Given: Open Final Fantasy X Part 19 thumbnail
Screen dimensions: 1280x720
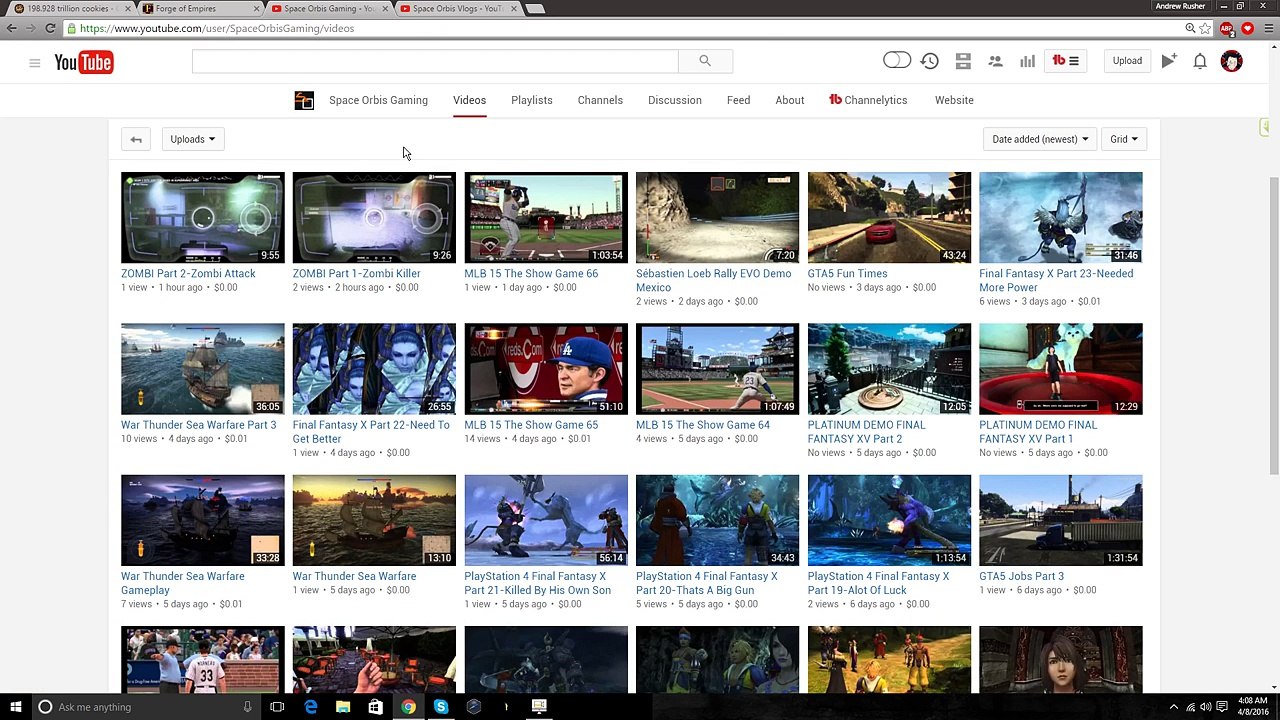Looking at the screenshot, I should [889, 520].
